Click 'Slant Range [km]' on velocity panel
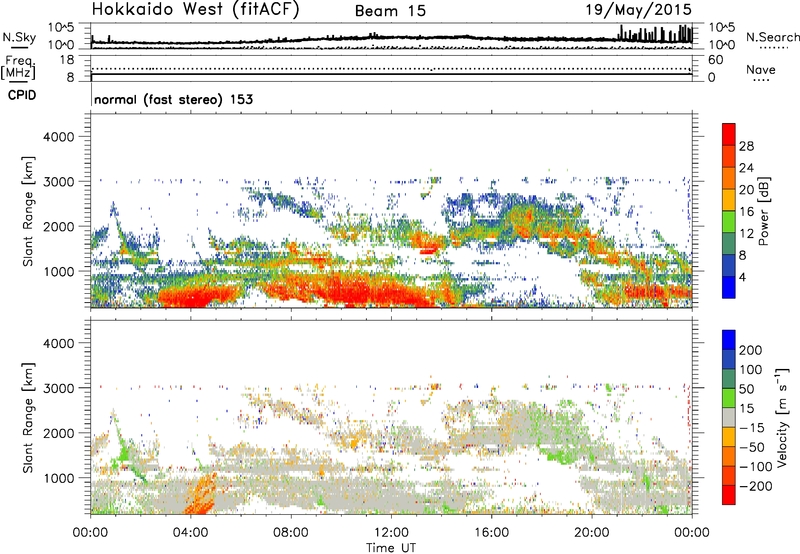The image size is (800, 554). [28, 418]
